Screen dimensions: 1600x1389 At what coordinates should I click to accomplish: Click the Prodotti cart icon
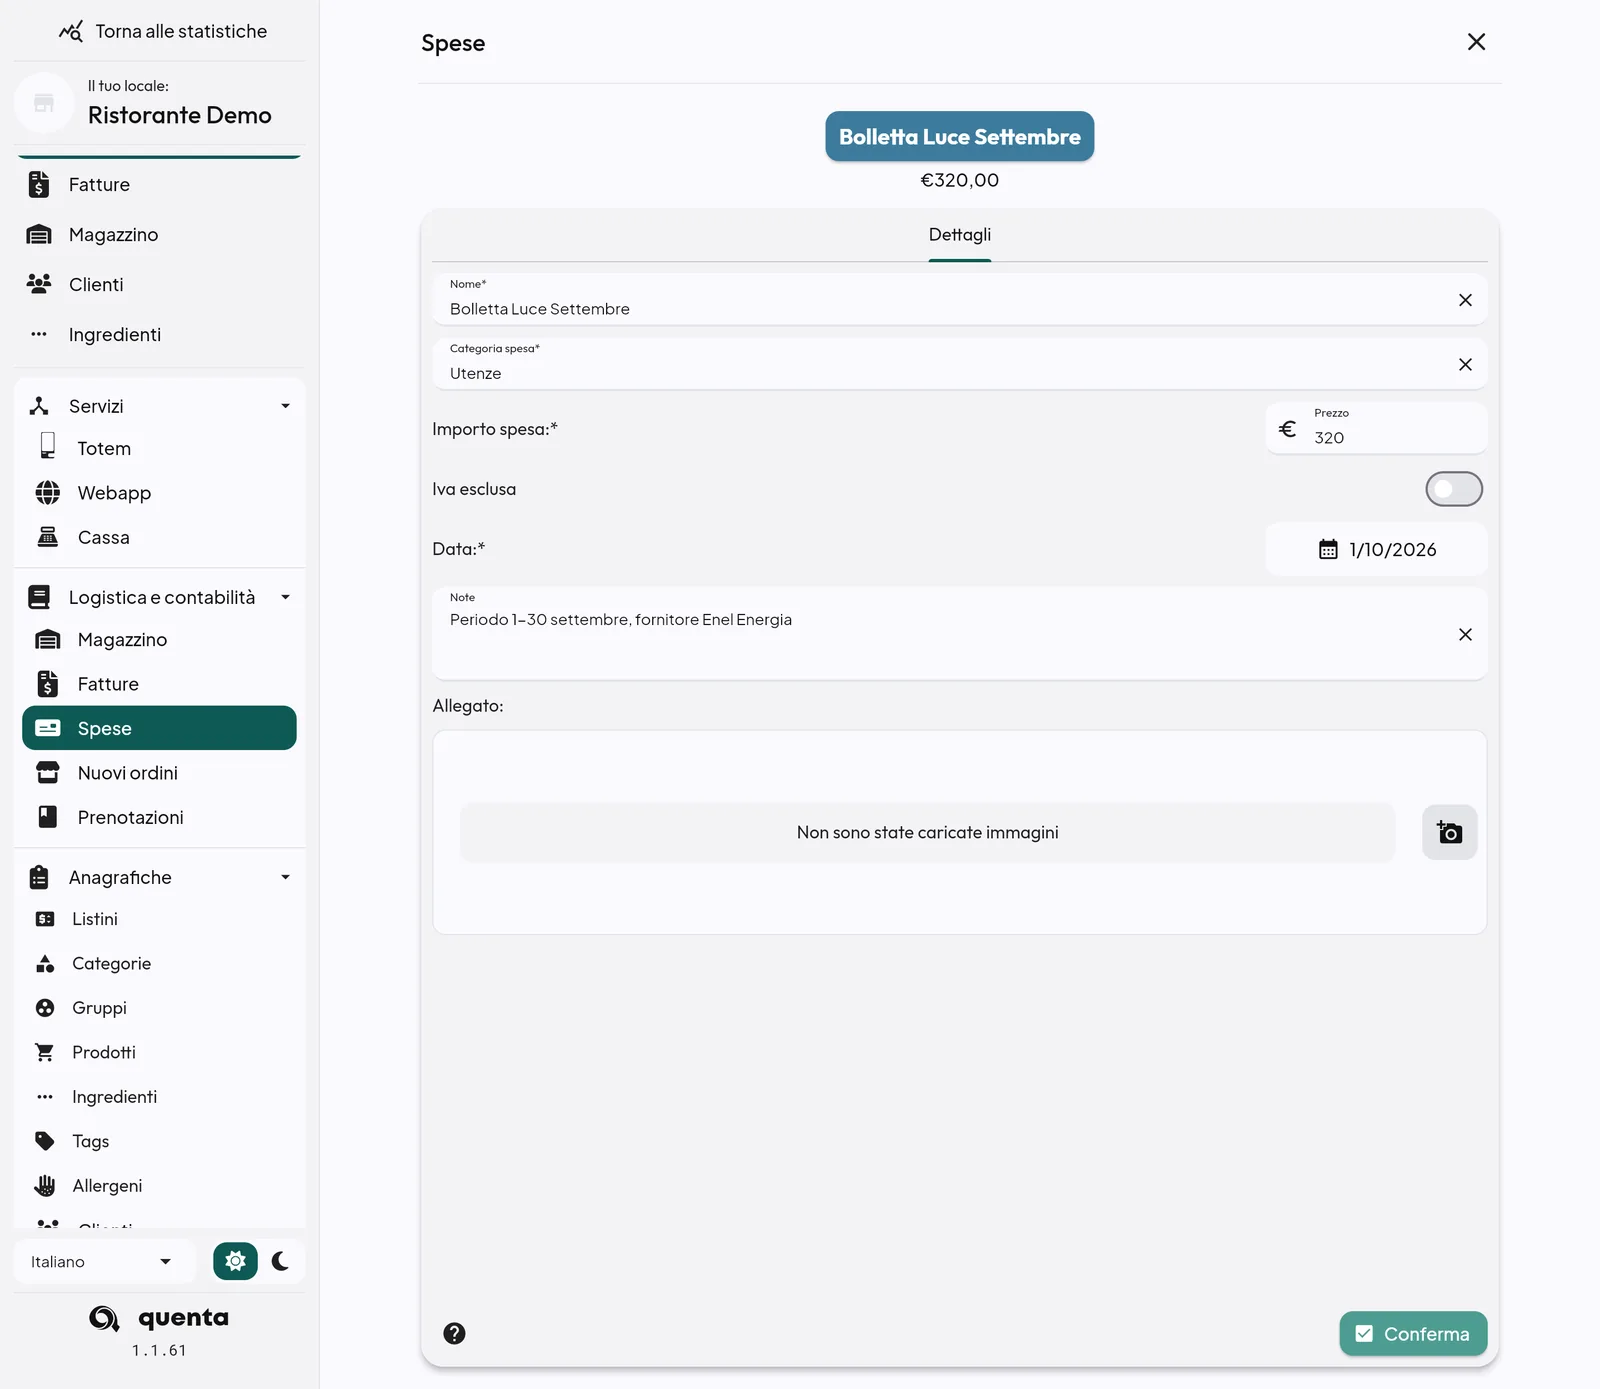tap(45, 1052)
